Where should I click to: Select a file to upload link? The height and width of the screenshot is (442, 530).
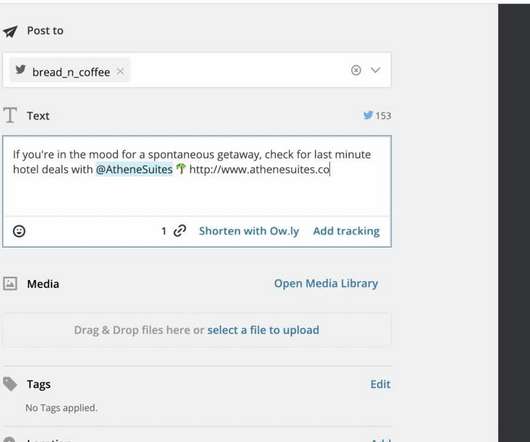point(263,330)
